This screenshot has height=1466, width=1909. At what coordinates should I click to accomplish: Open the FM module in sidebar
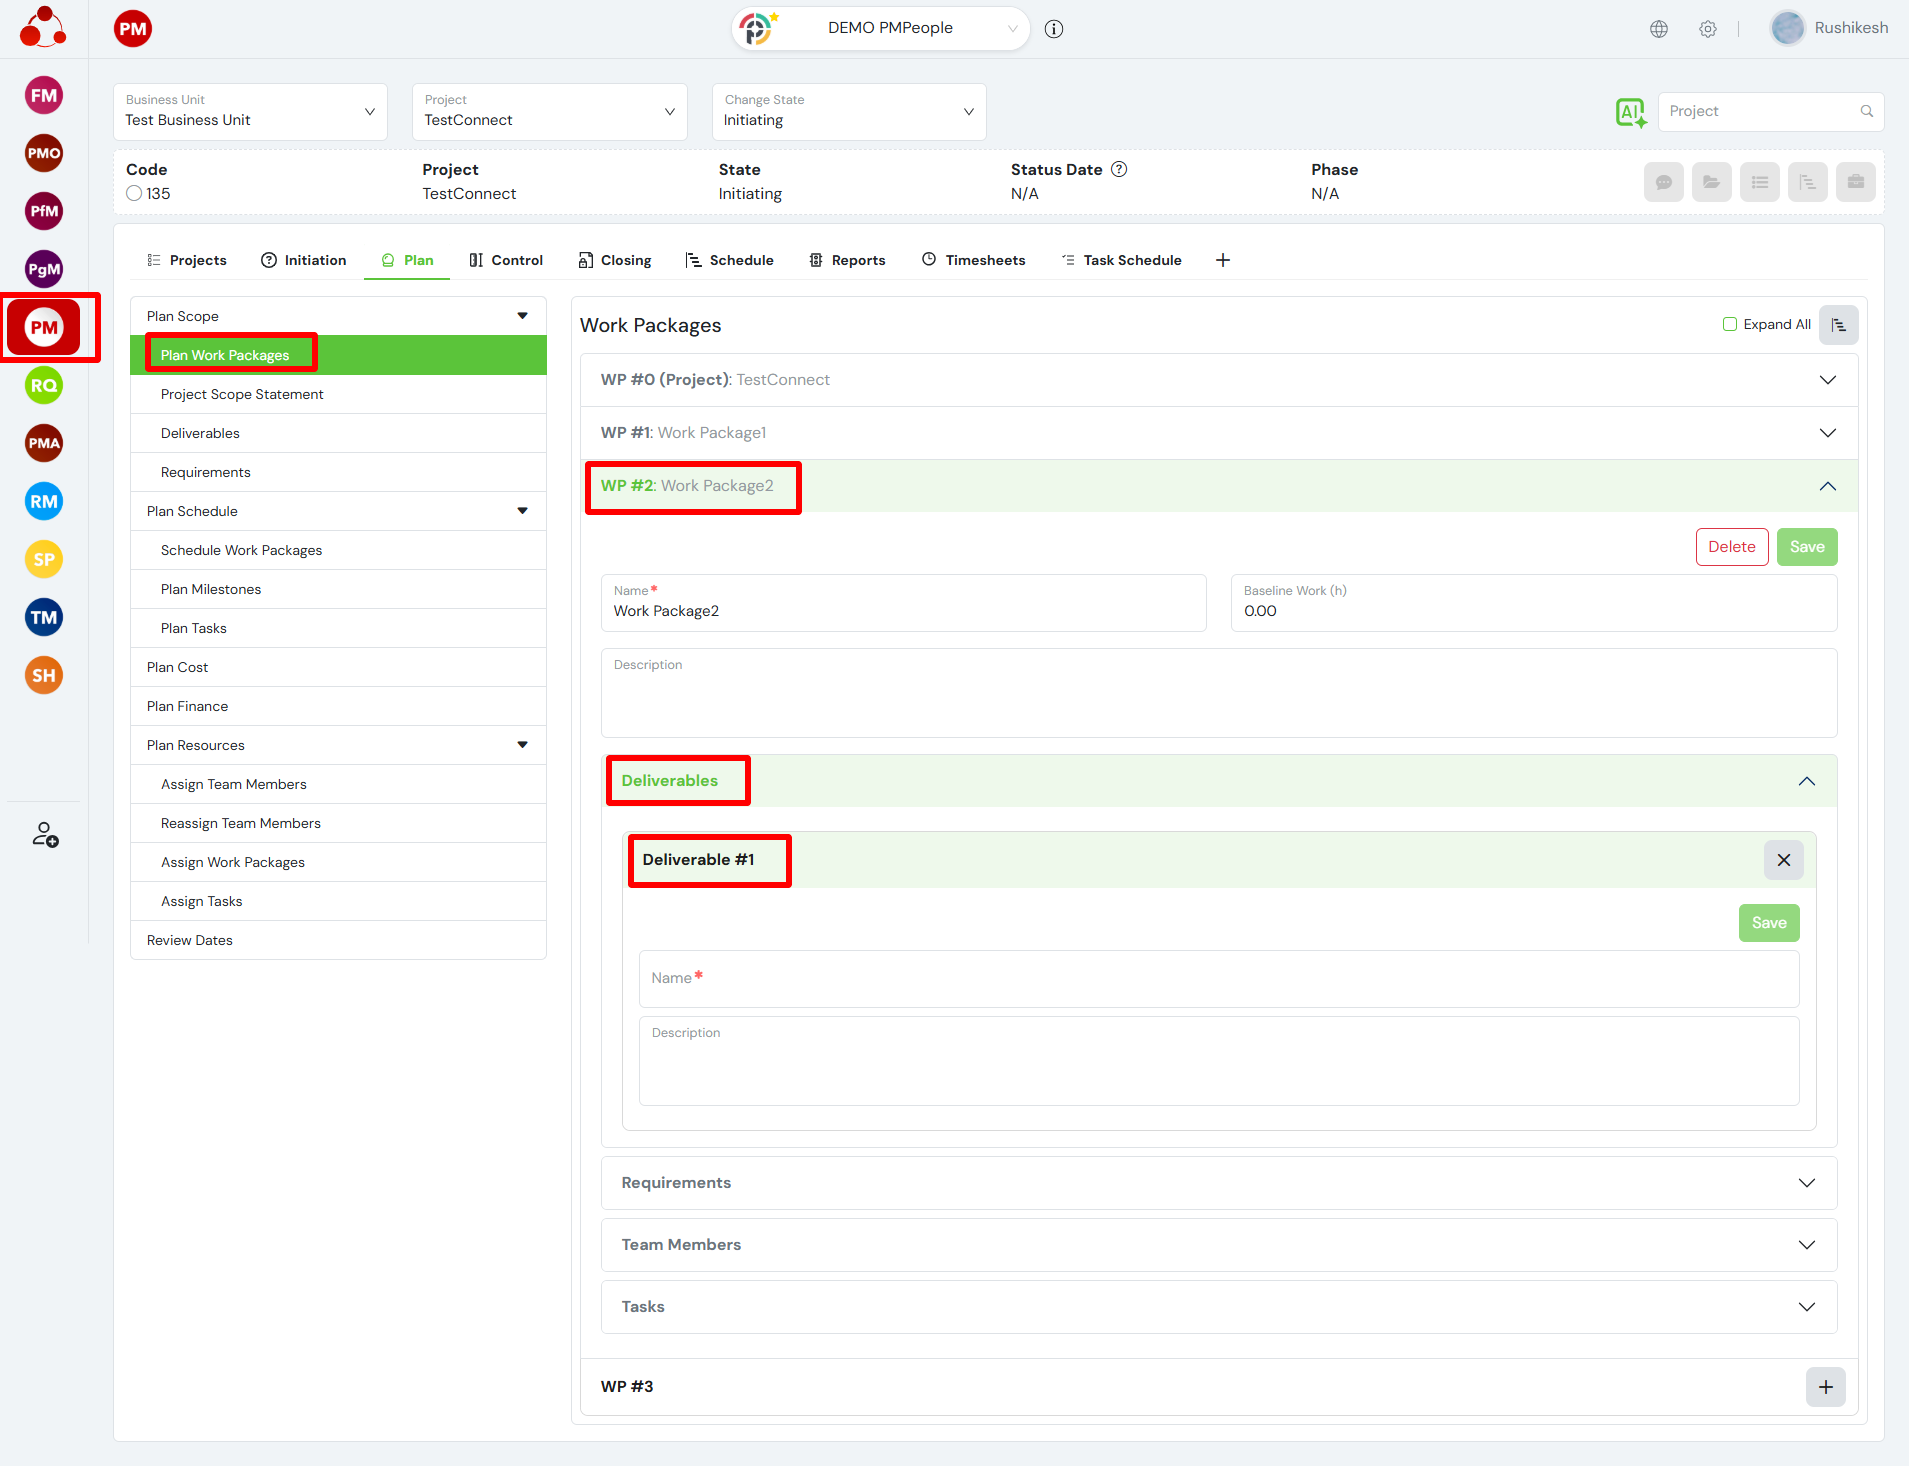pos(44,96)
